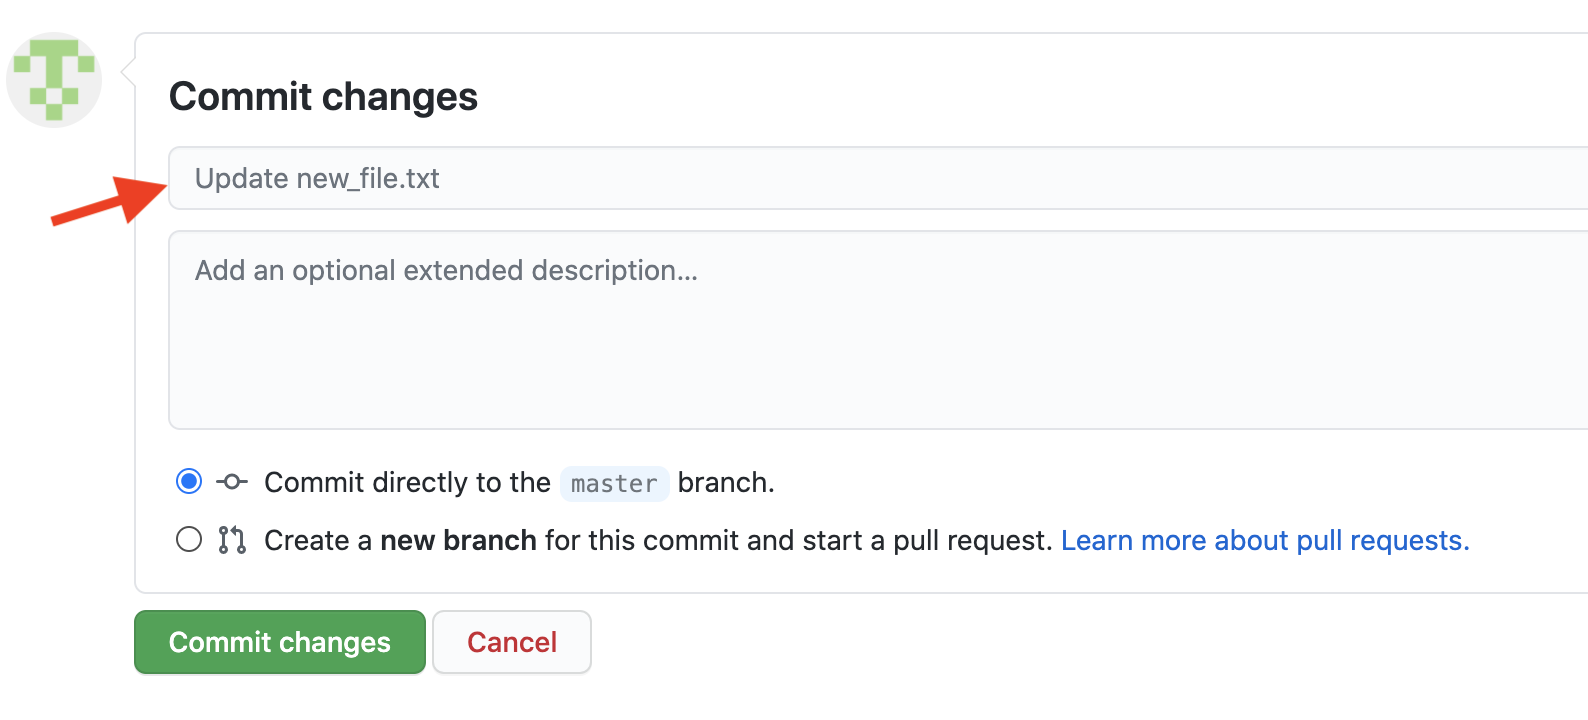Click the bold "new branch" text
The image size is (1588, 720).
[458, 540]
